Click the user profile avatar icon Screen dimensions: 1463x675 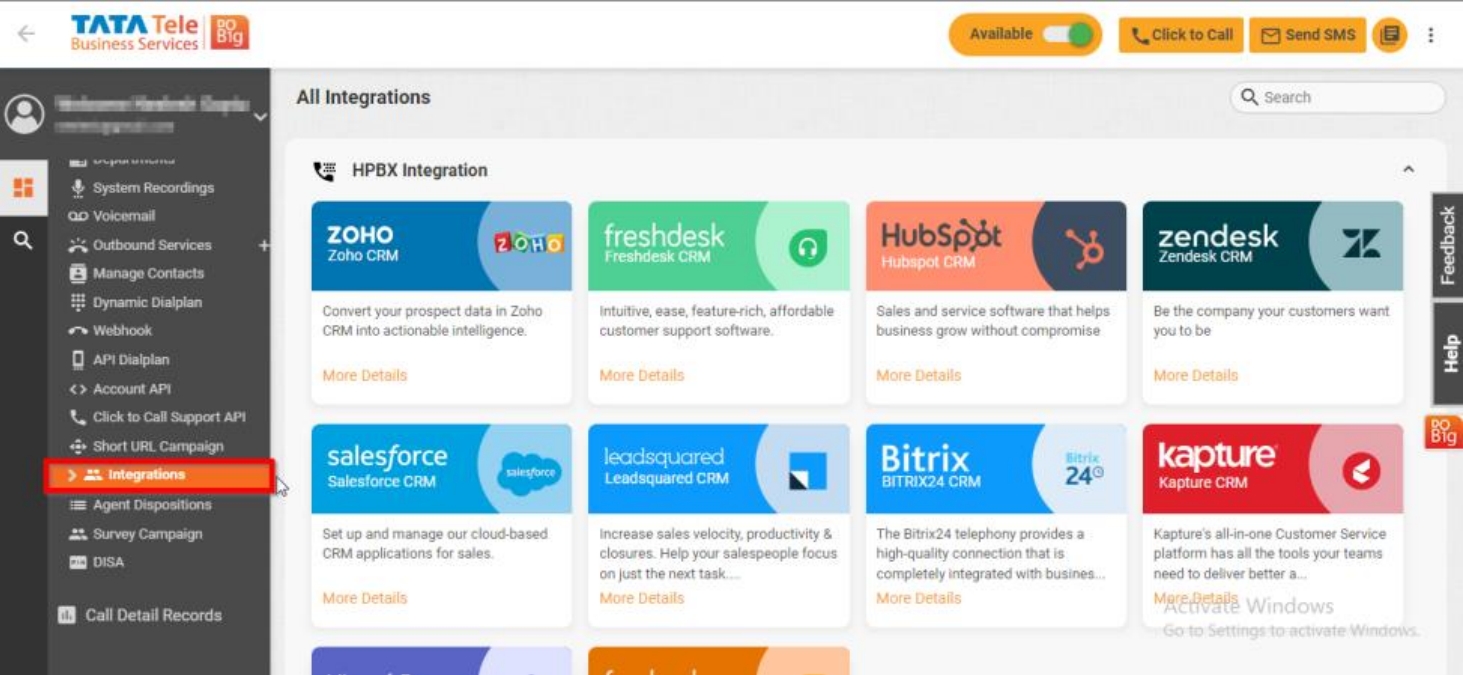(24, 113)
